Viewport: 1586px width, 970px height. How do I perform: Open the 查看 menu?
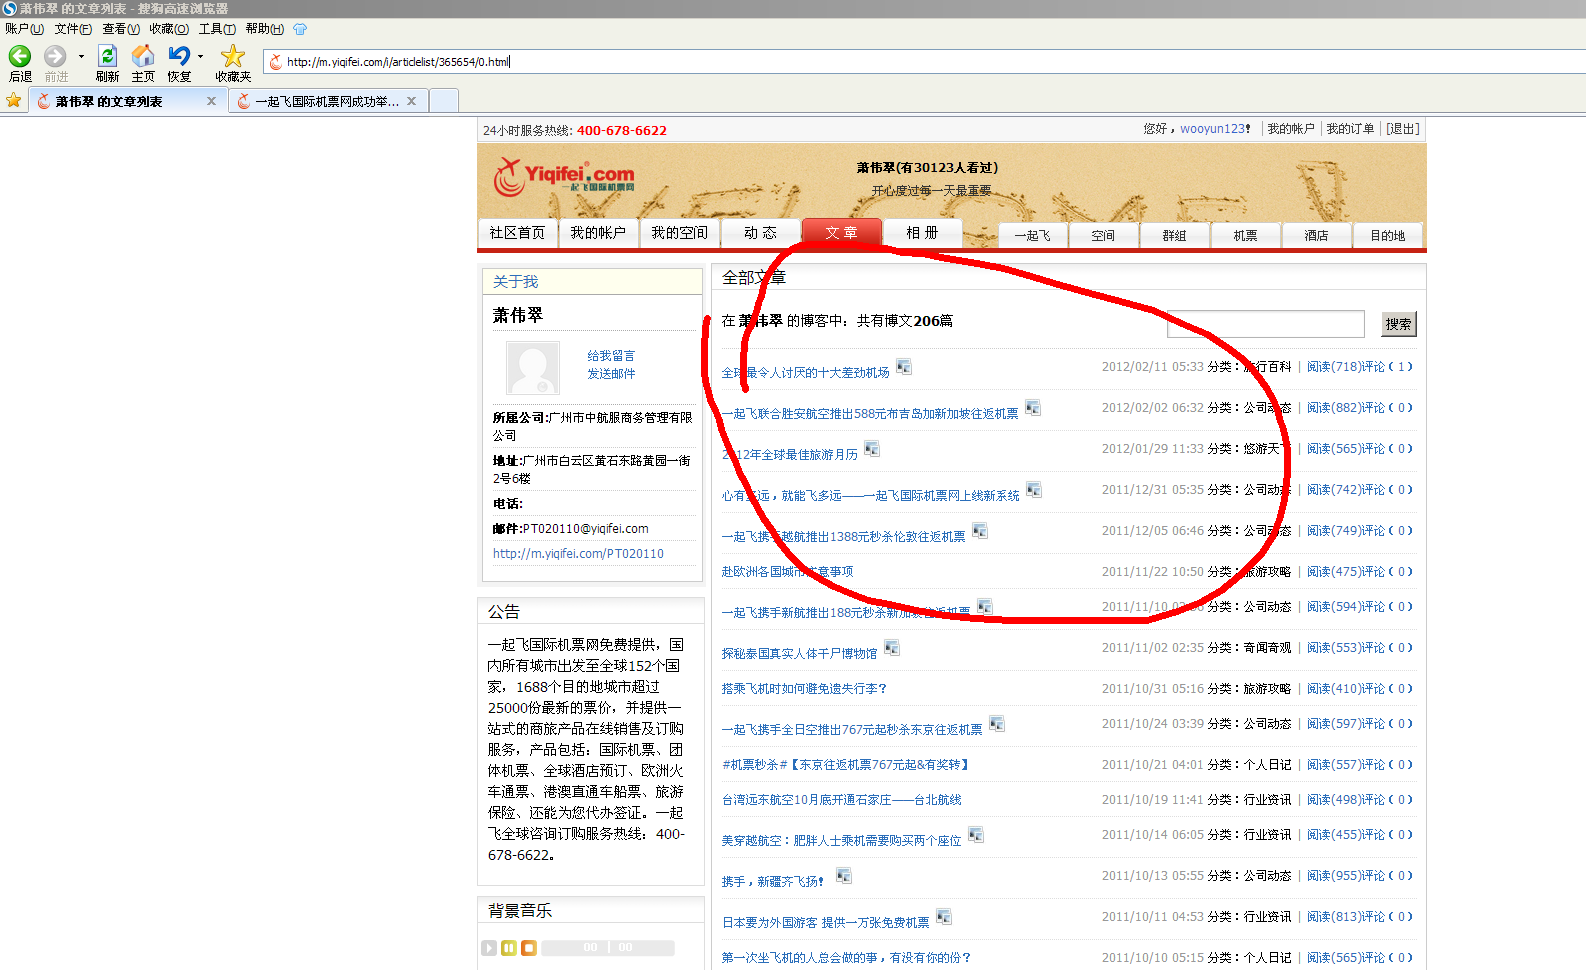click(121, 29)
